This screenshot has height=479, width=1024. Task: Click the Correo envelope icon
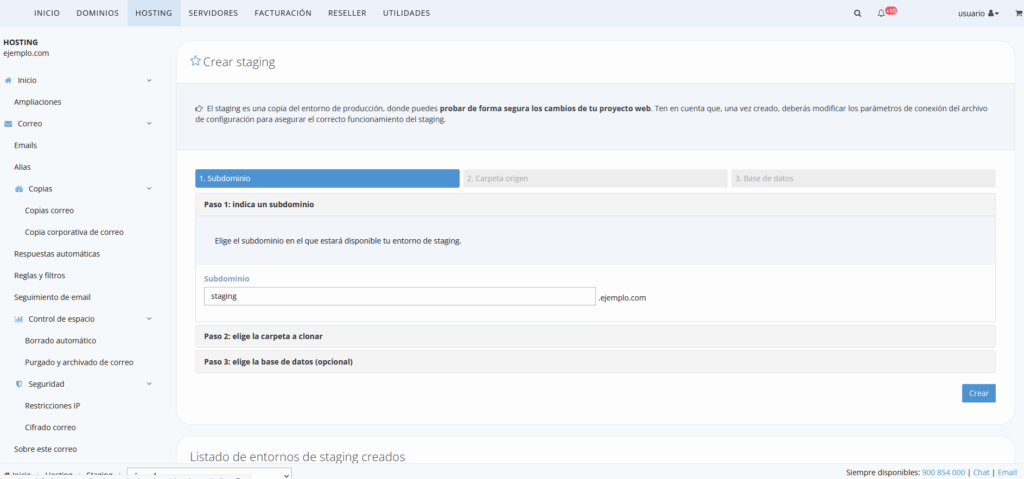point(8,124)
